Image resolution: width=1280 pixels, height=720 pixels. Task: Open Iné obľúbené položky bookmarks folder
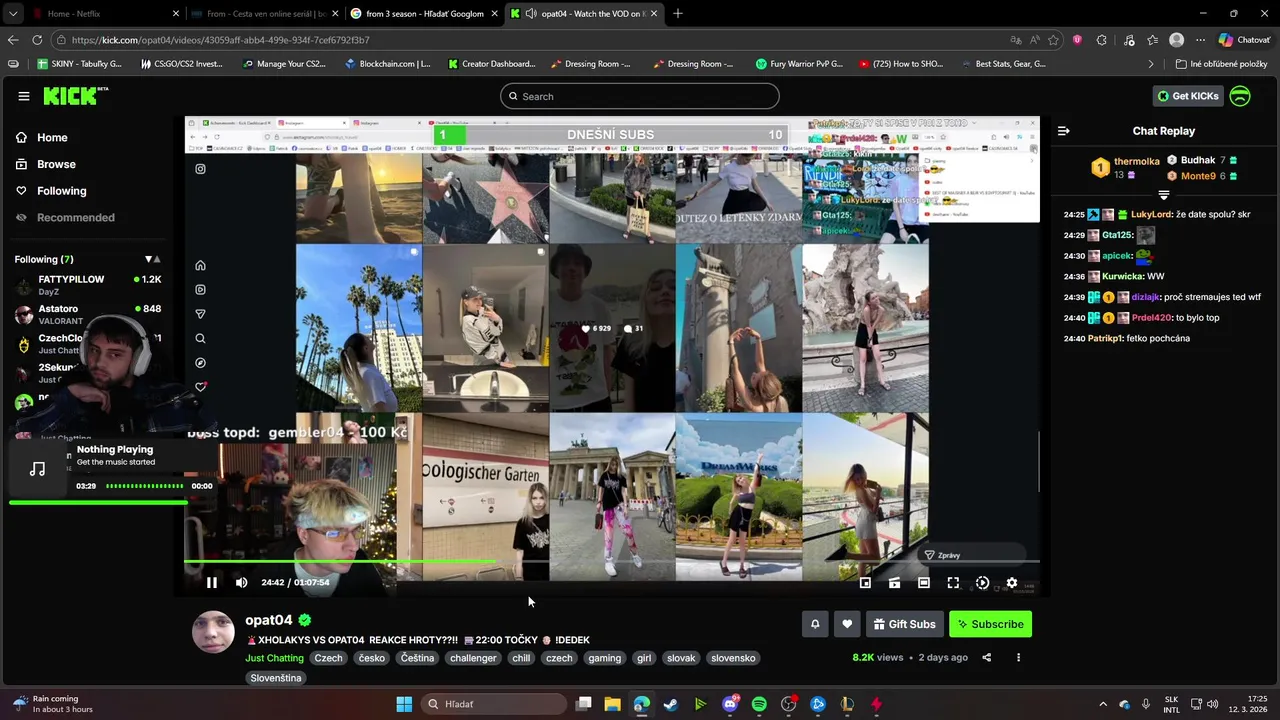point(1222,64)
